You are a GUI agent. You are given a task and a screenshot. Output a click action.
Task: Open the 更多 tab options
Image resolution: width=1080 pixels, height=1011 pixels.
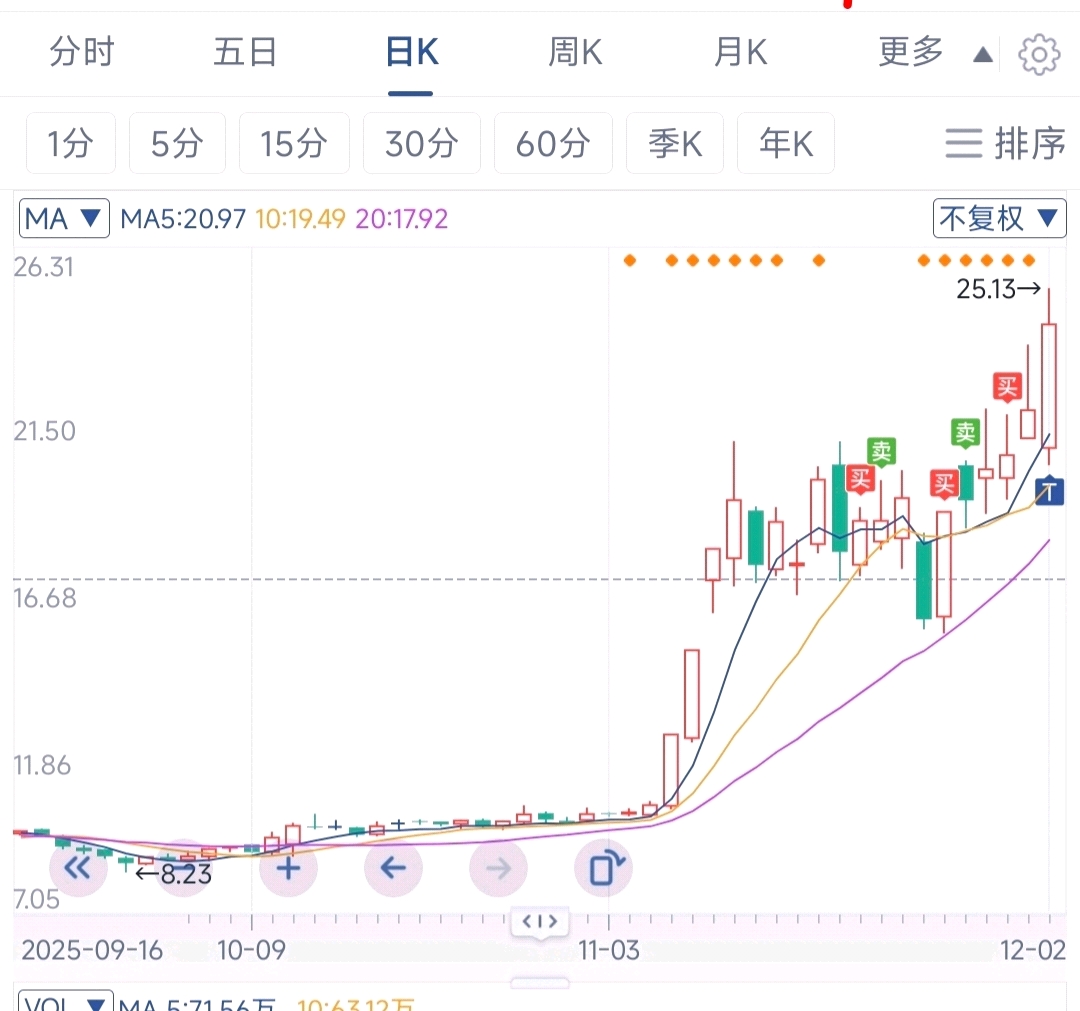[x=911, y=52]
